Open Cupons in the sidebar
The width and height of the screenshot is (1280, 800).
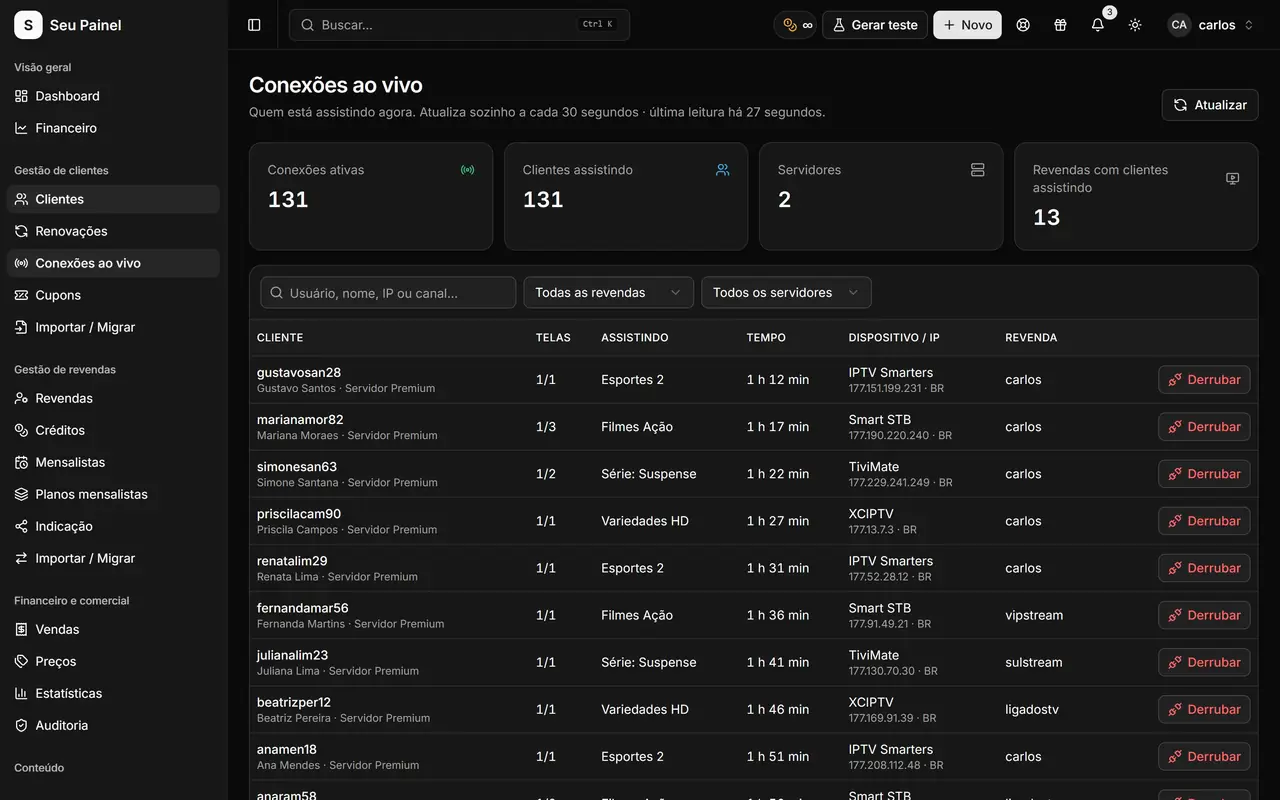[113, 295]
